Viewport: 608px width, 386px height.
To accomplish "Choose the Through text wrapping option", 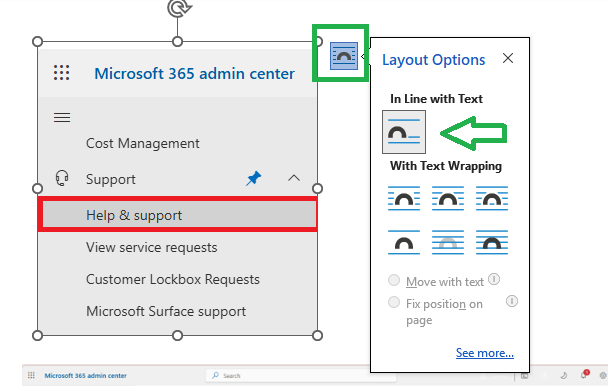I will click(492, 198).
